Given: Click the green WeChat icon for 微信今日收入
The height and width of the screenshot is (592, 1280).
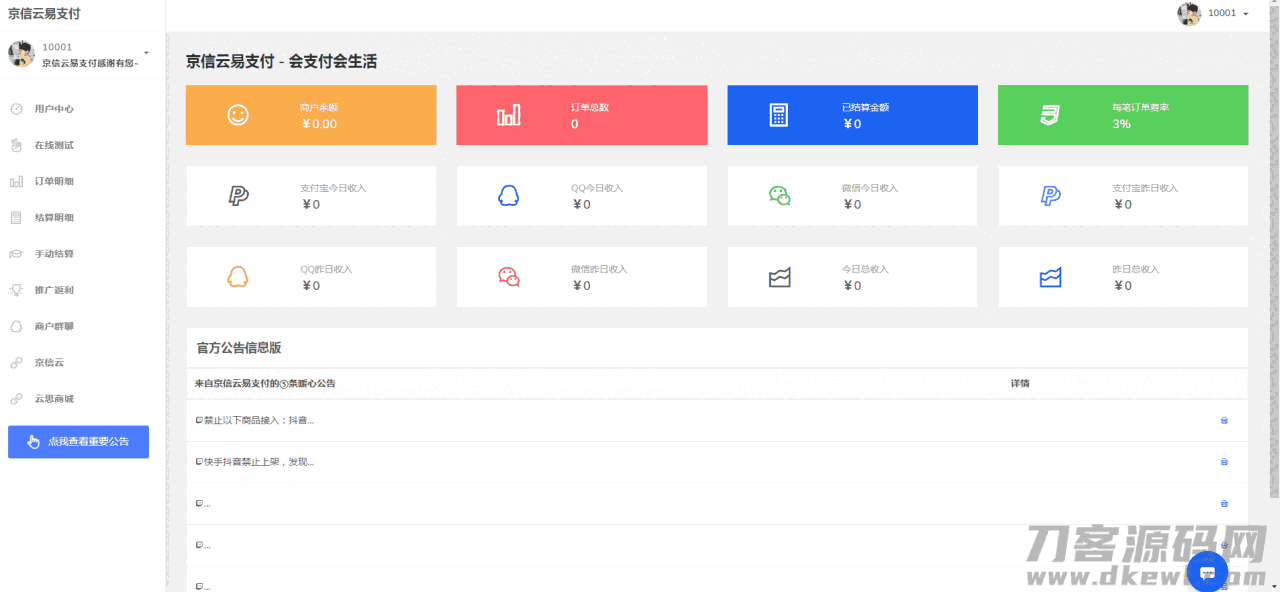Looking at the screenshot, I should coord(779,196).
